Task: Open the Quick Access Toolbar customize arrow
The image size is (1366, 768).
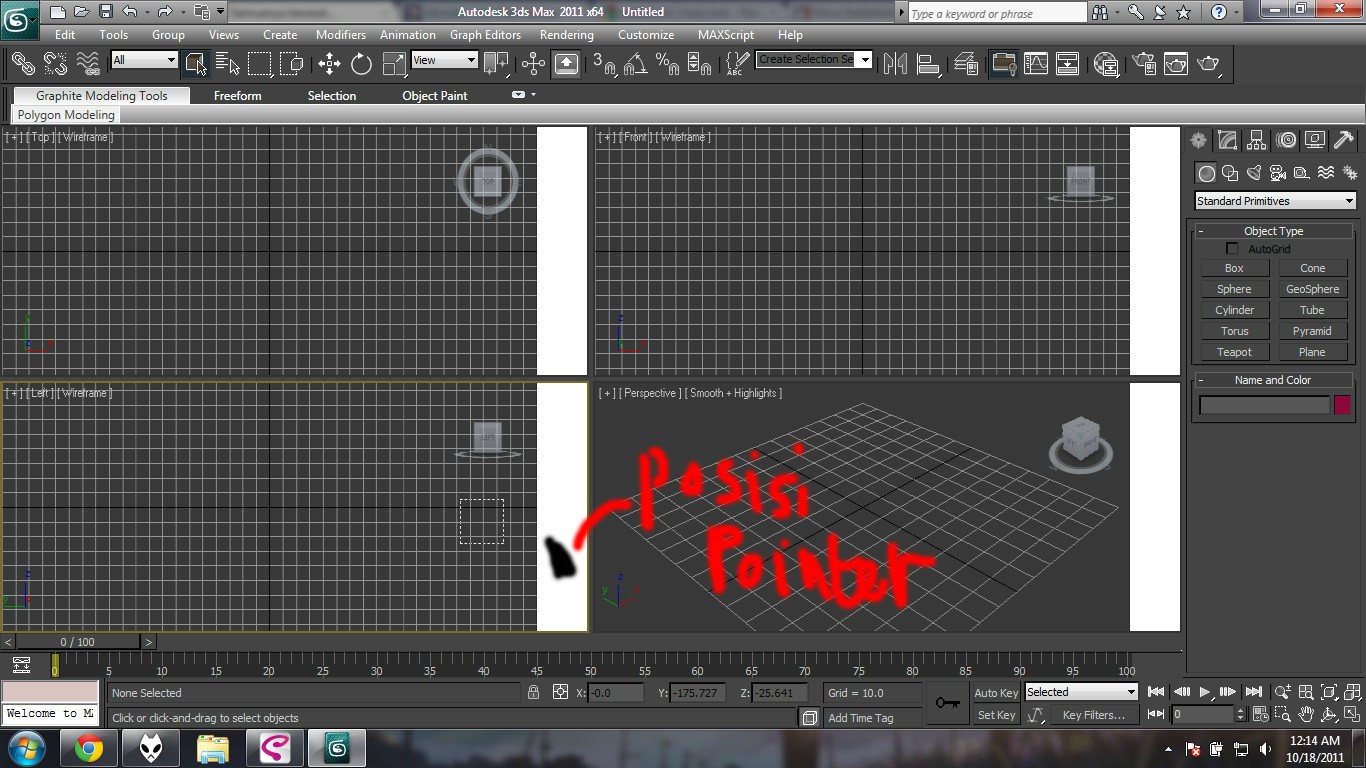Action: (220, 12)
